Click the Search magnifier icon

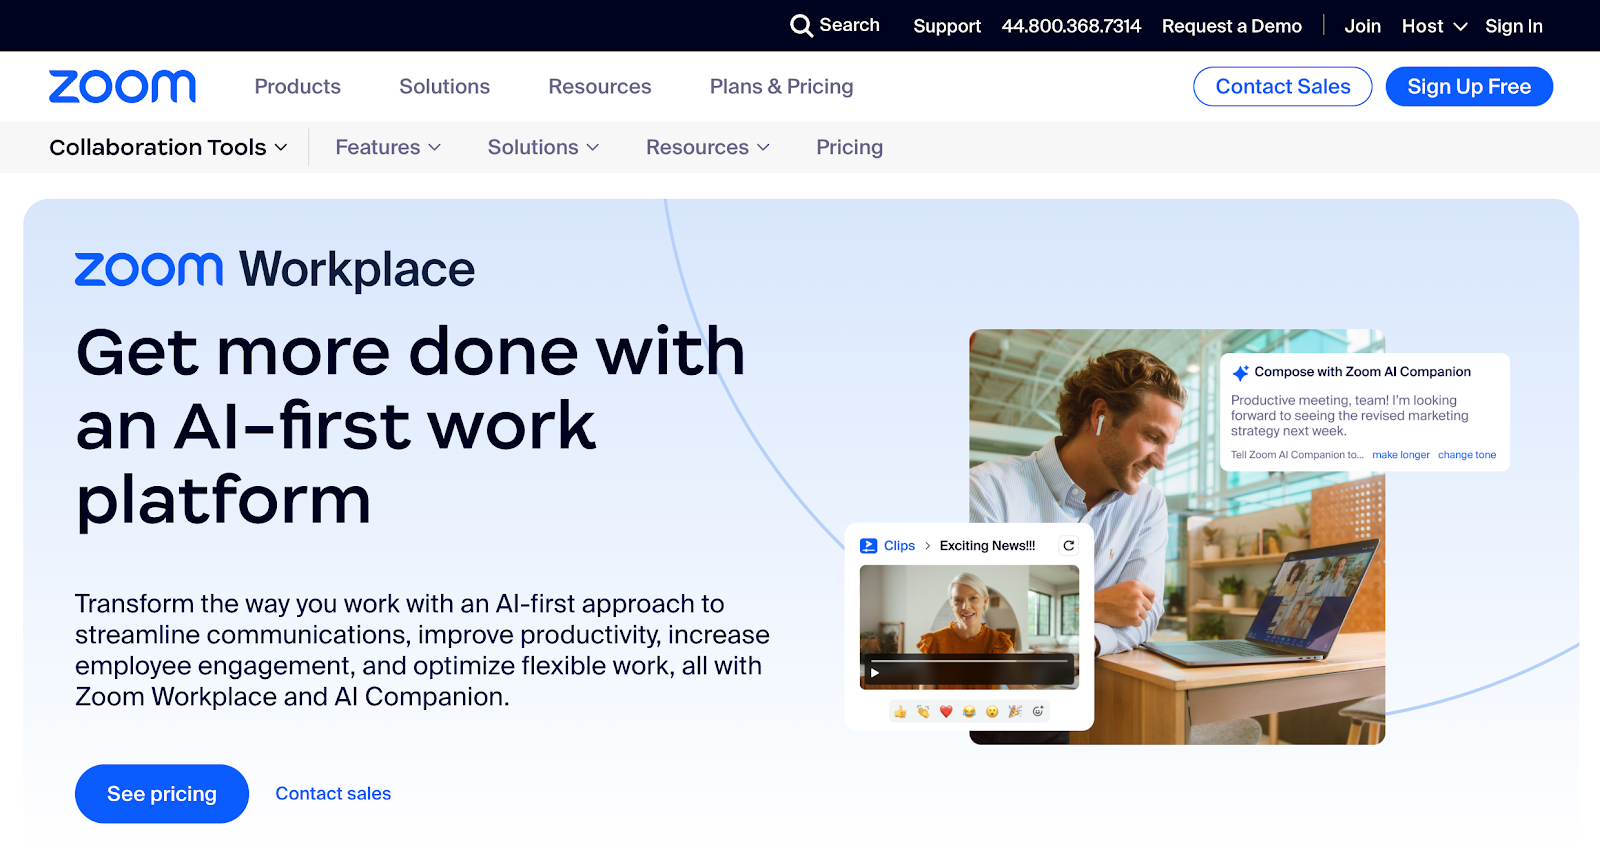pyautogui.click(x=801, y=25)
